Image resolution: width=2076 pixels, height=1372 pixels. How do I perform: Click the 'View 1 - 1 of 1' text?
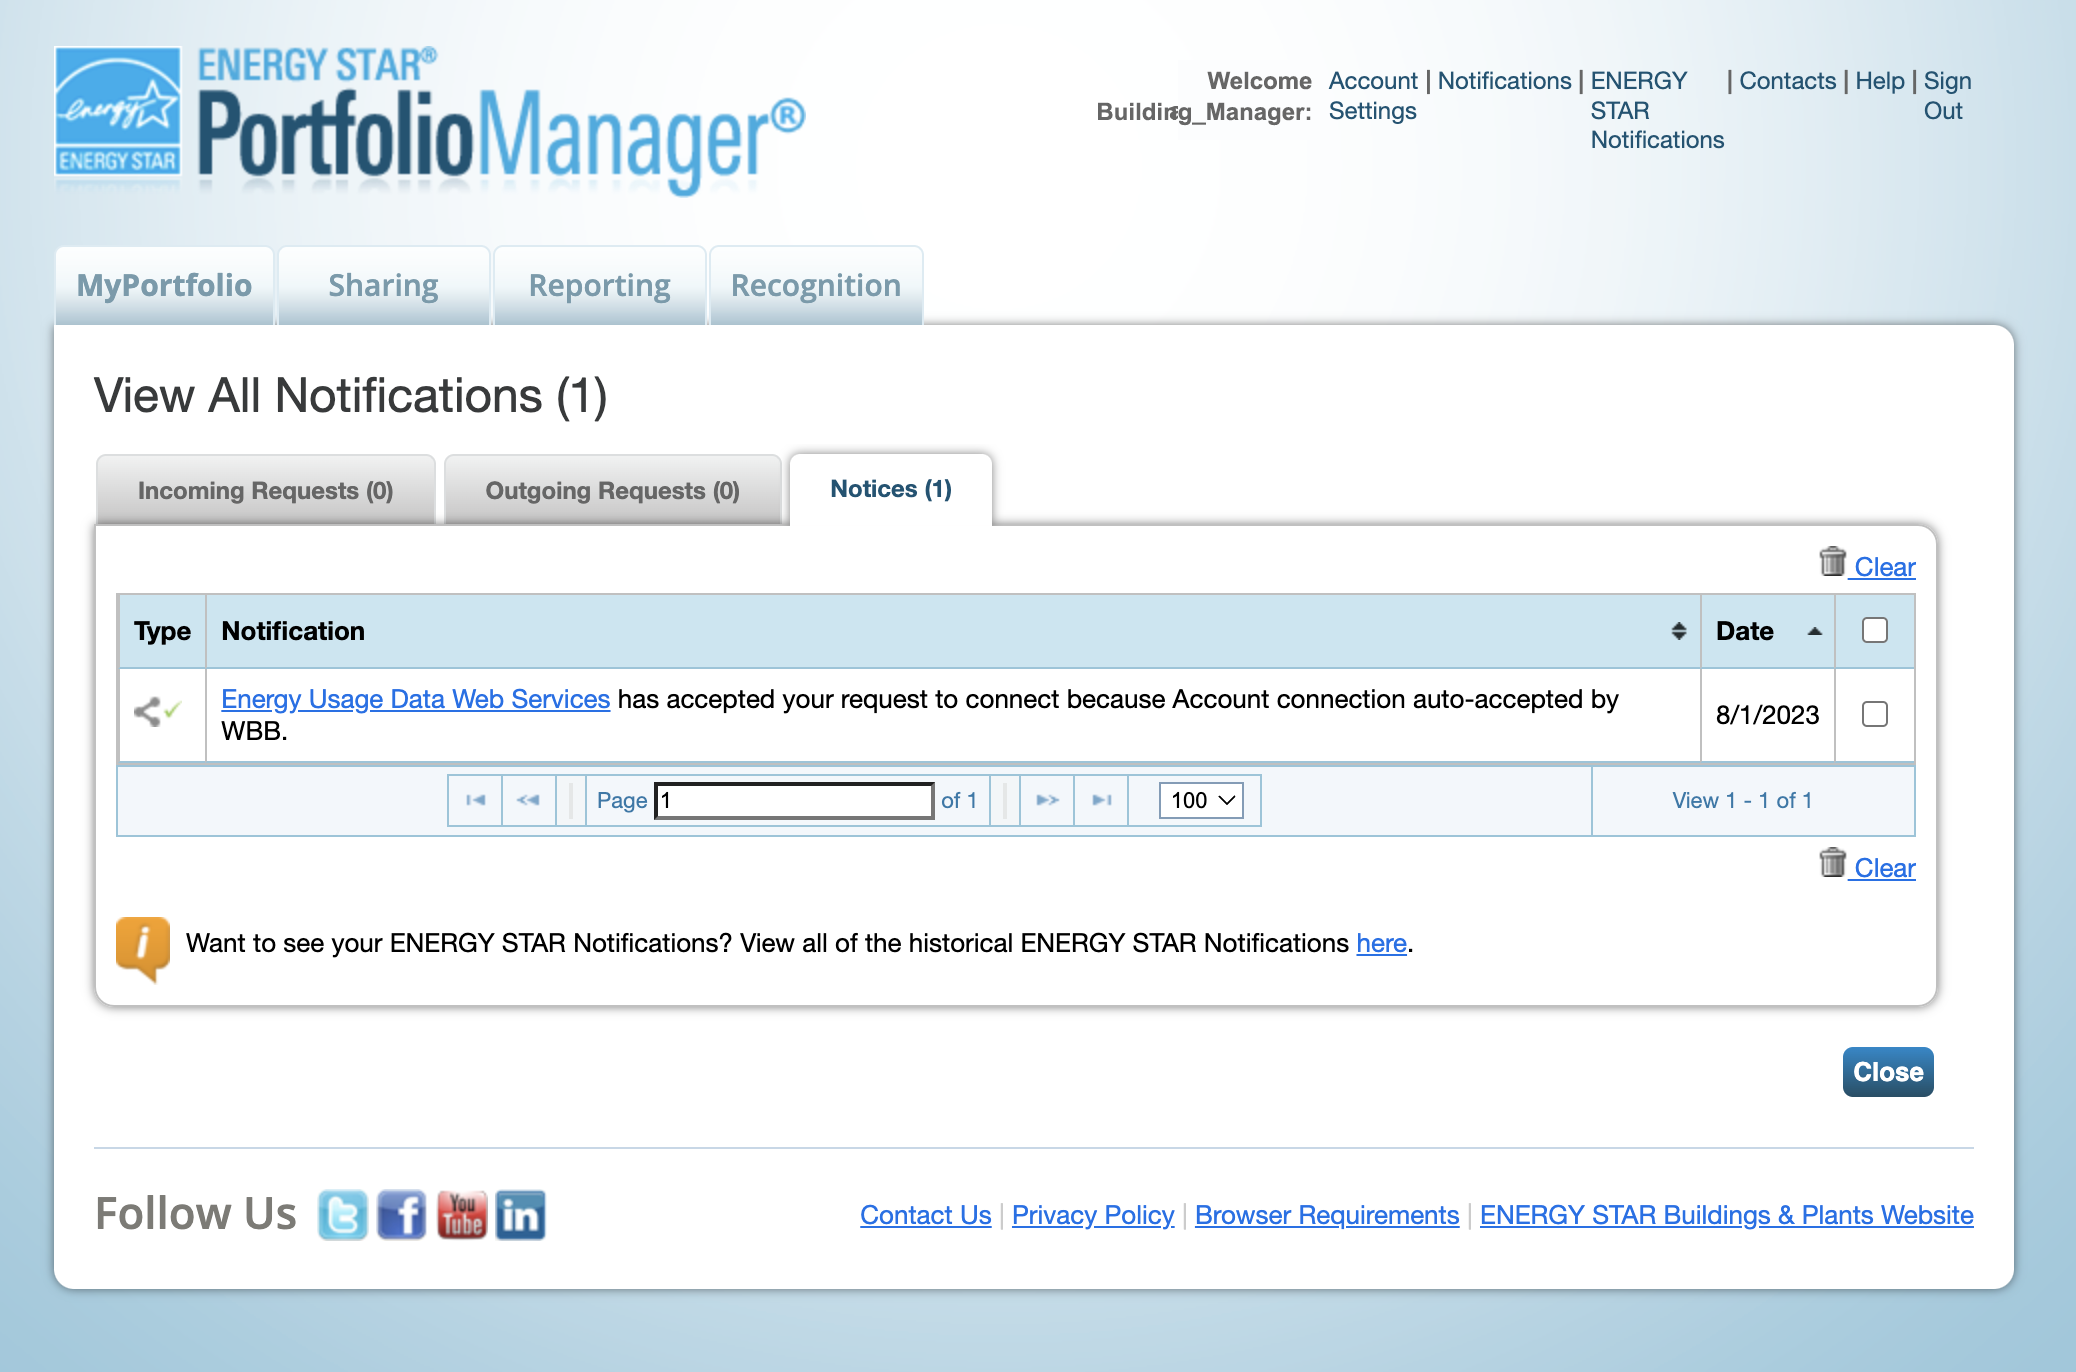1742,800
